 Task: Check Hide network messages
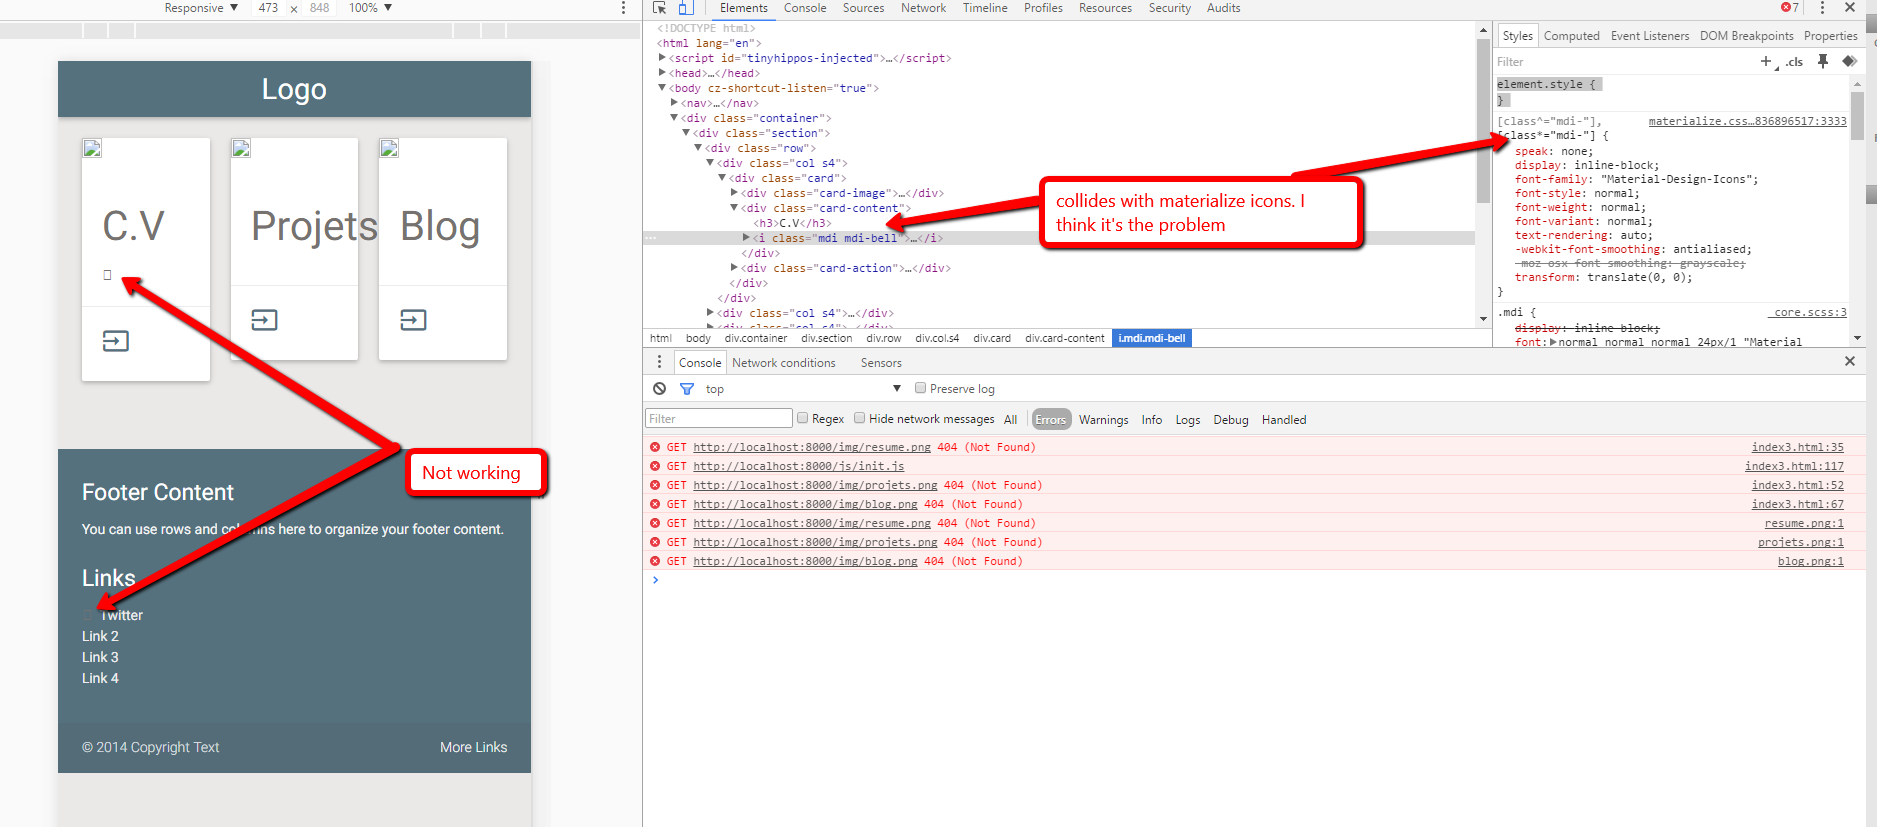[x=859, y=418]
